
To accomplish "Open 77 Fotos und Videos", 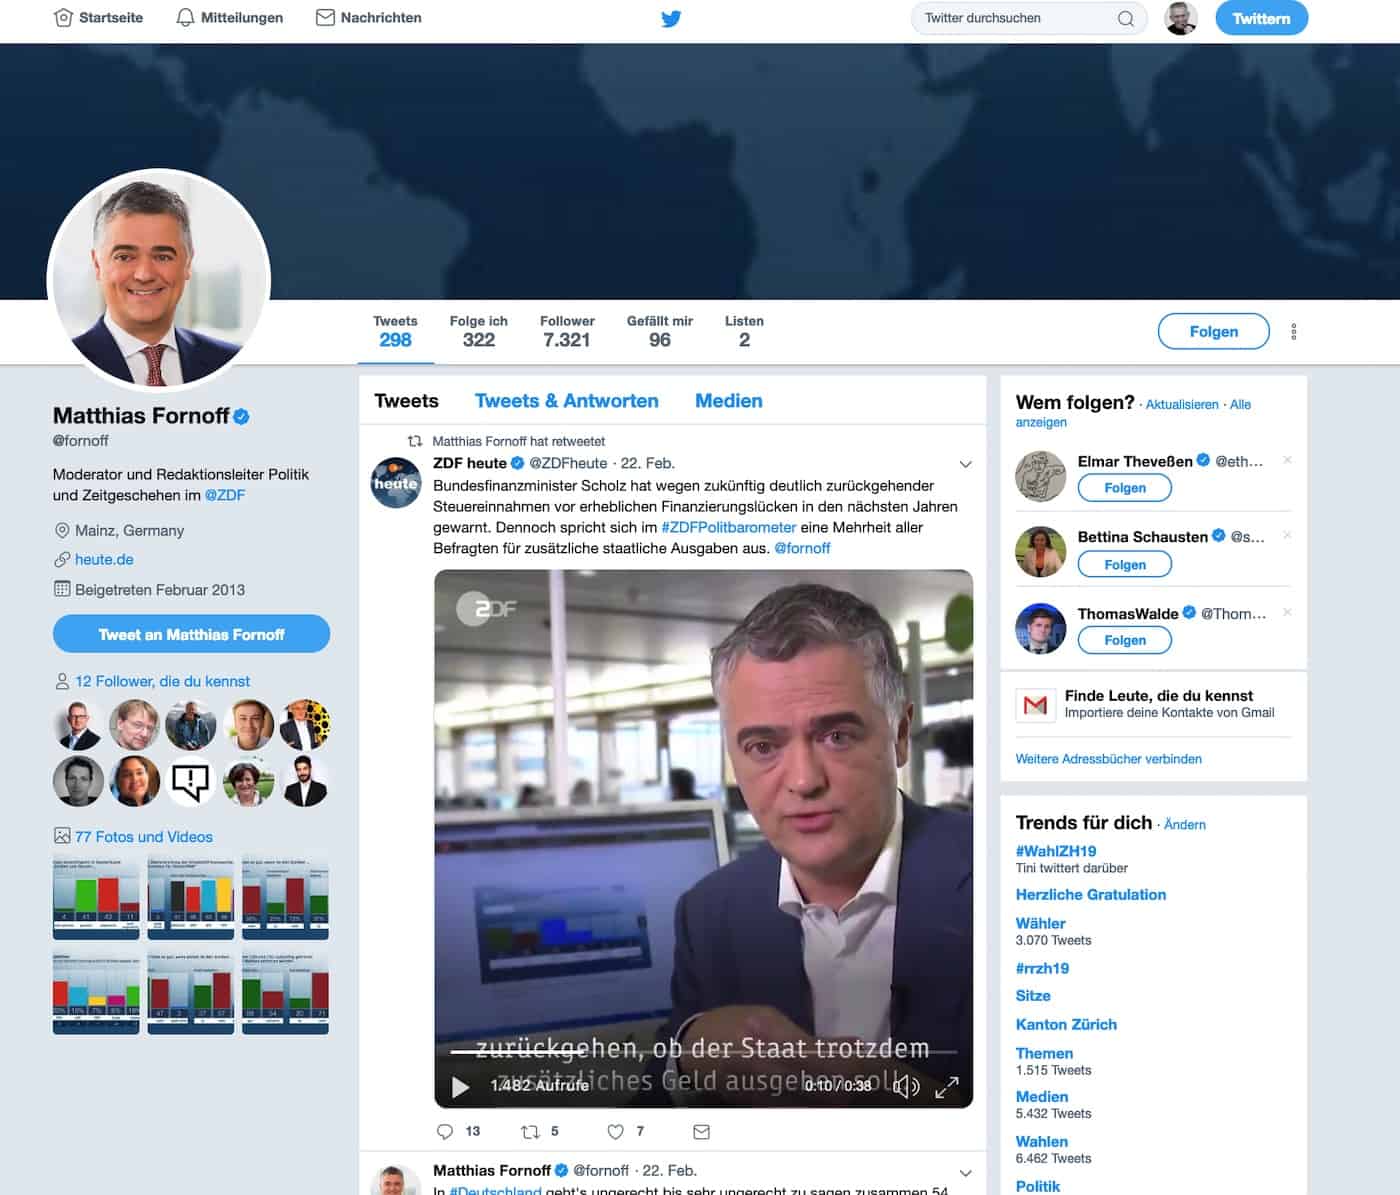I will [x=144, y=837].
